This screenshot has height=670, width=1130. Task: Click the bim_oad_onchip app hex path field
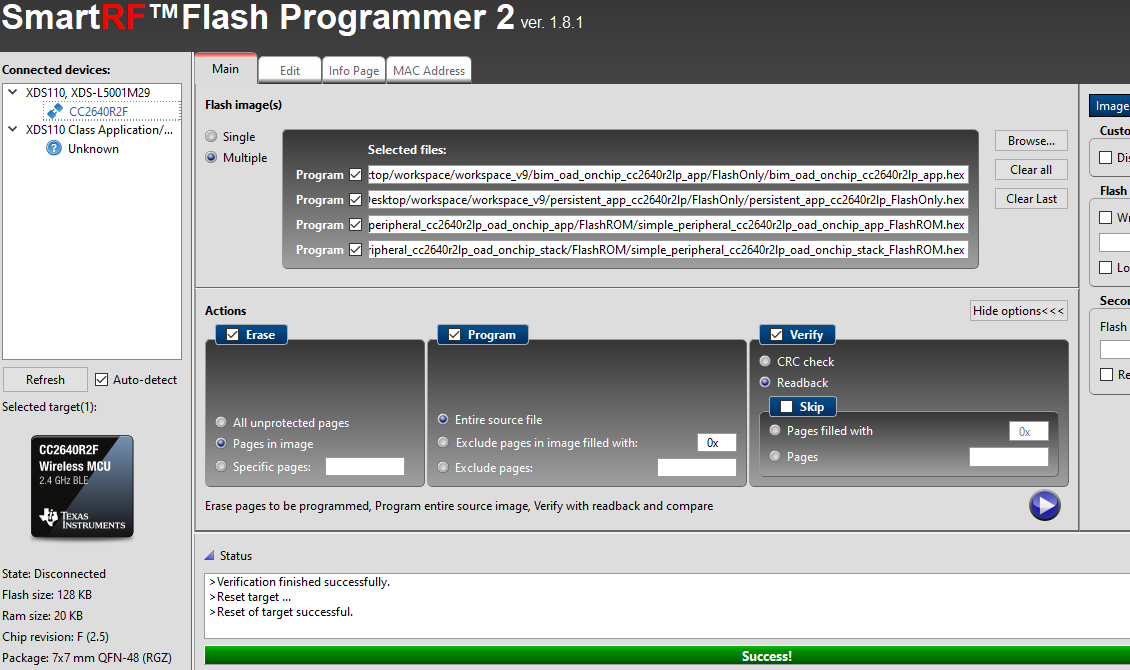tap(667, 174)
